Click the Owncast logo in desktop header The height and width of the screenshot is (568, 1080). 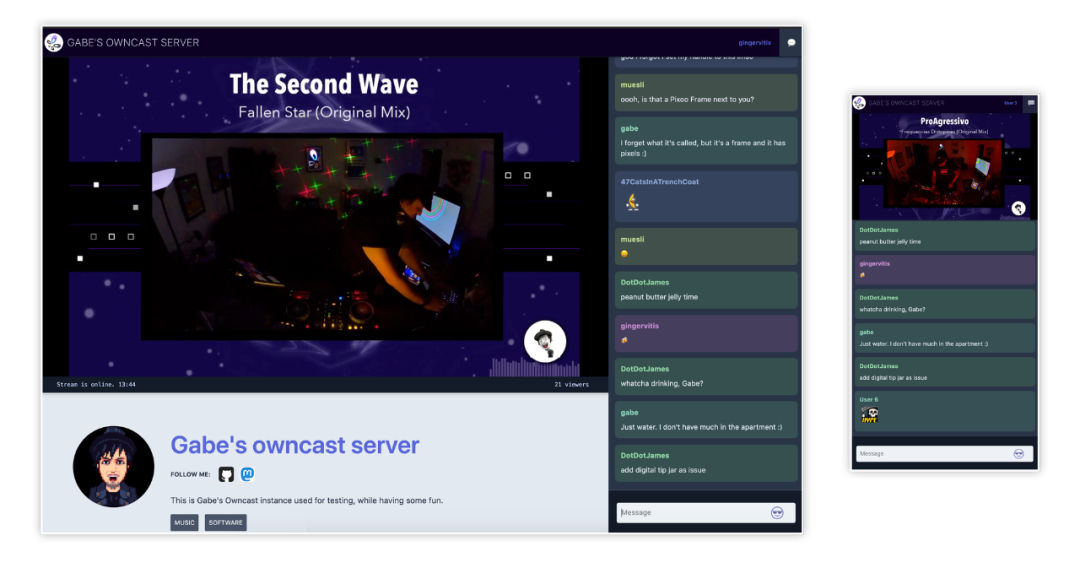[x=54, y=43]
